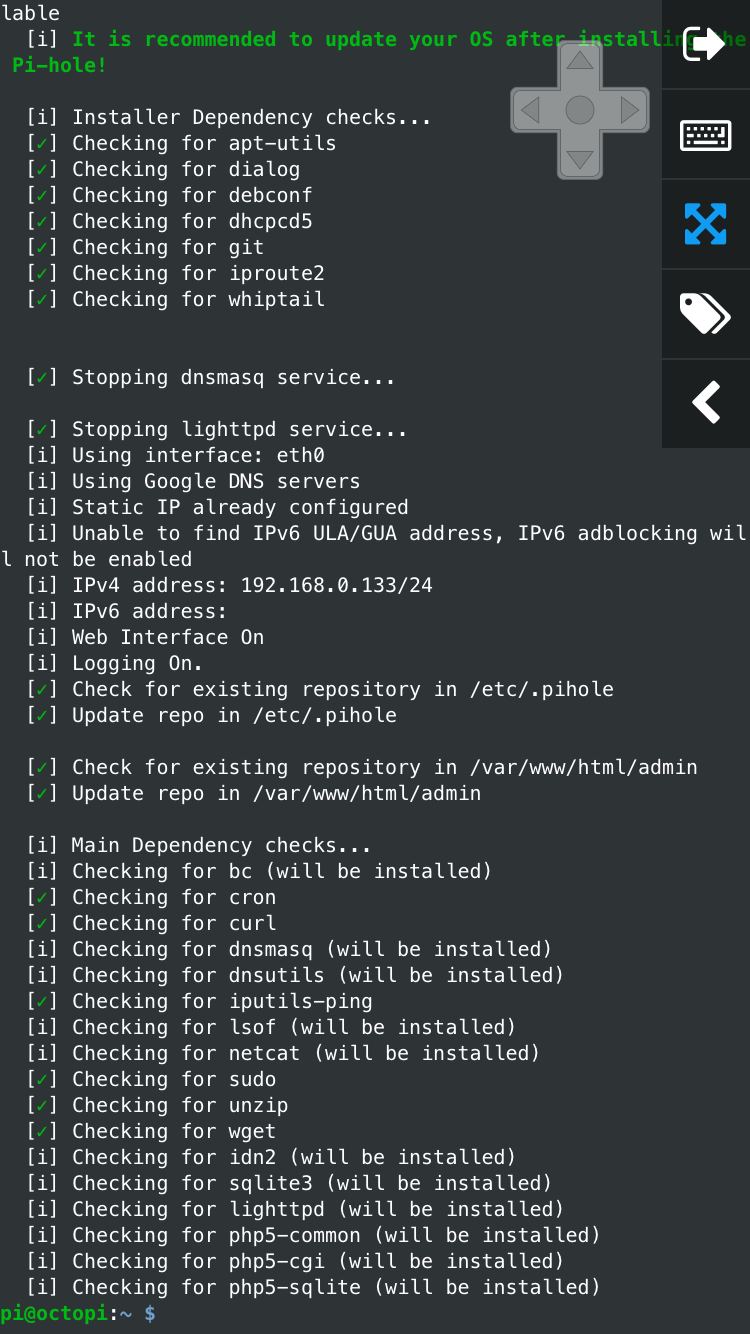This screenshot has width=750, height=1334.
Task: Tap the D-pad center button
Action: click(580, 110)
